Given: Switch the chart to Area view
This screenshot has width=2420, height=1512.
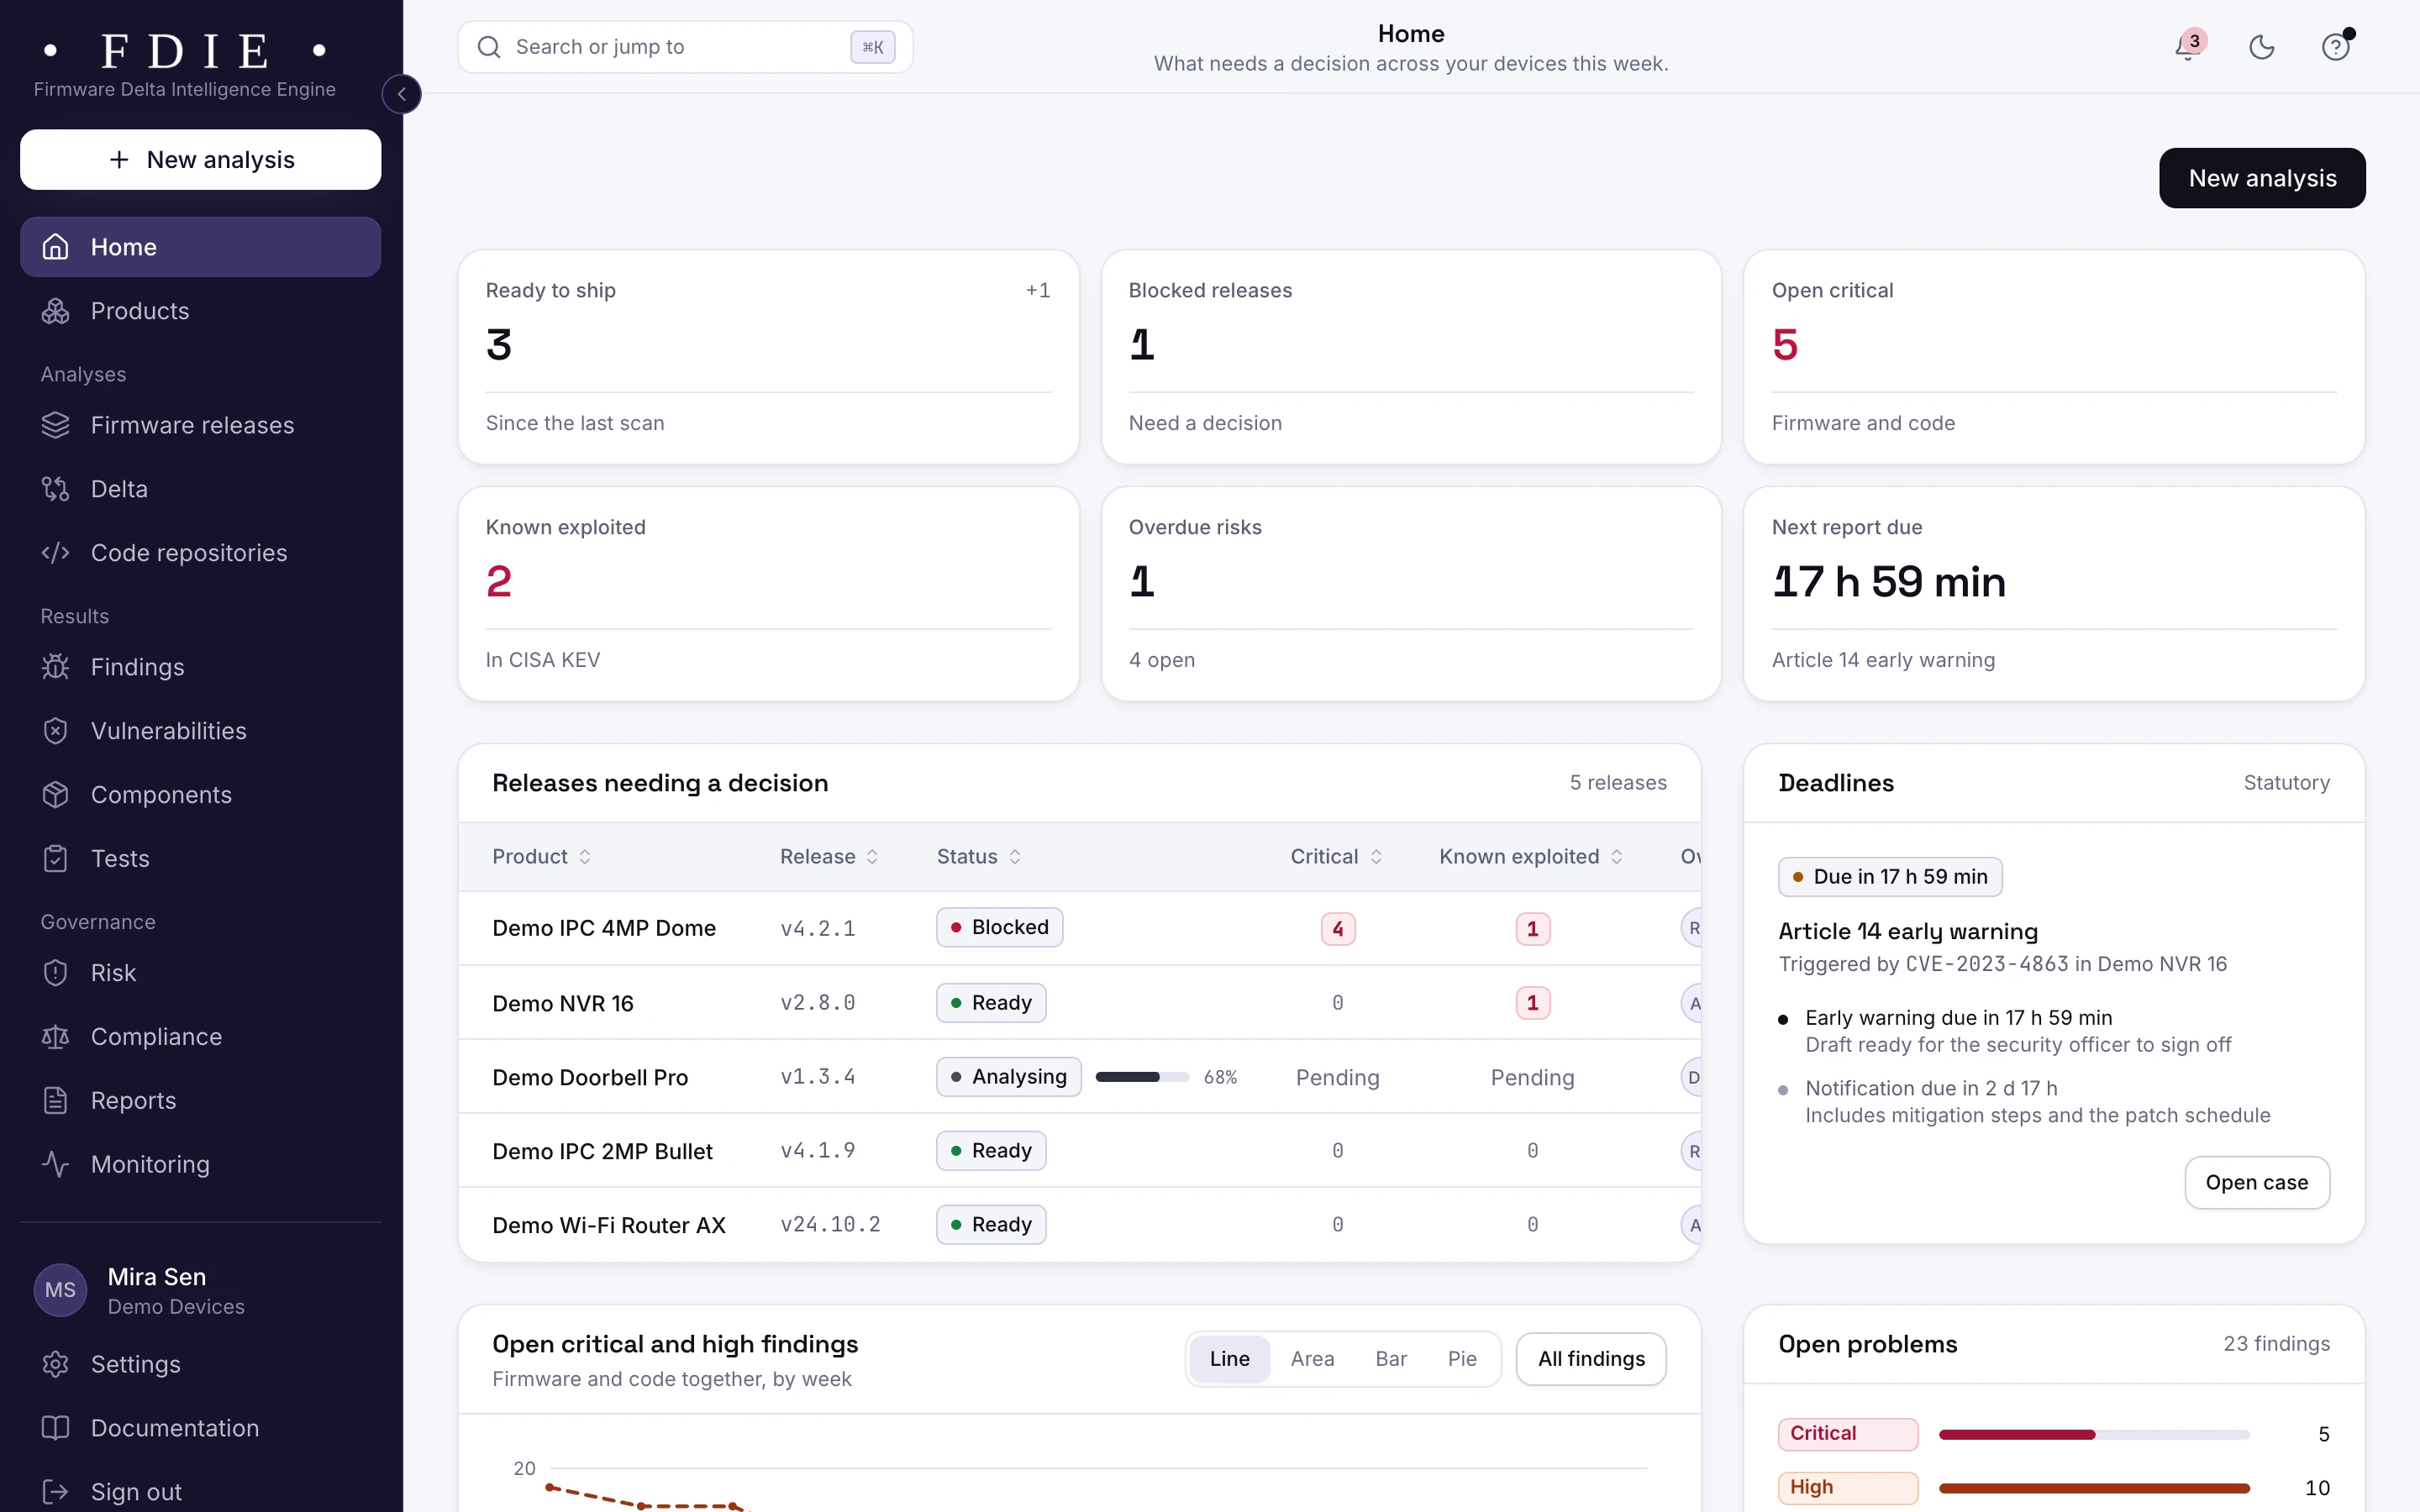Looking at the screenshot, I should pos(1312,1359).
